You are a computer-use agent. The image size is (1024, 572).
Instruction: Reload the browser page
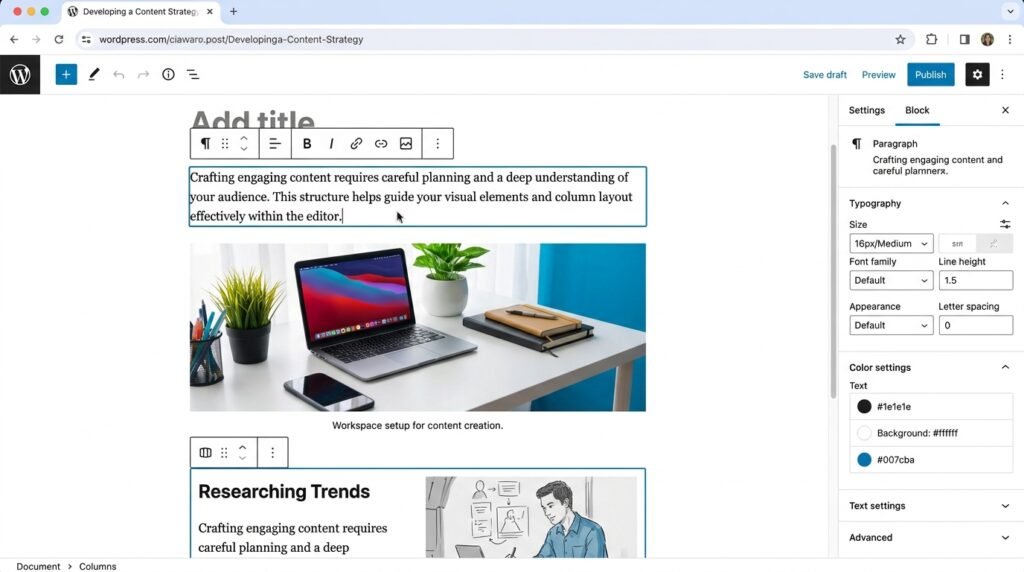(59, 39)
